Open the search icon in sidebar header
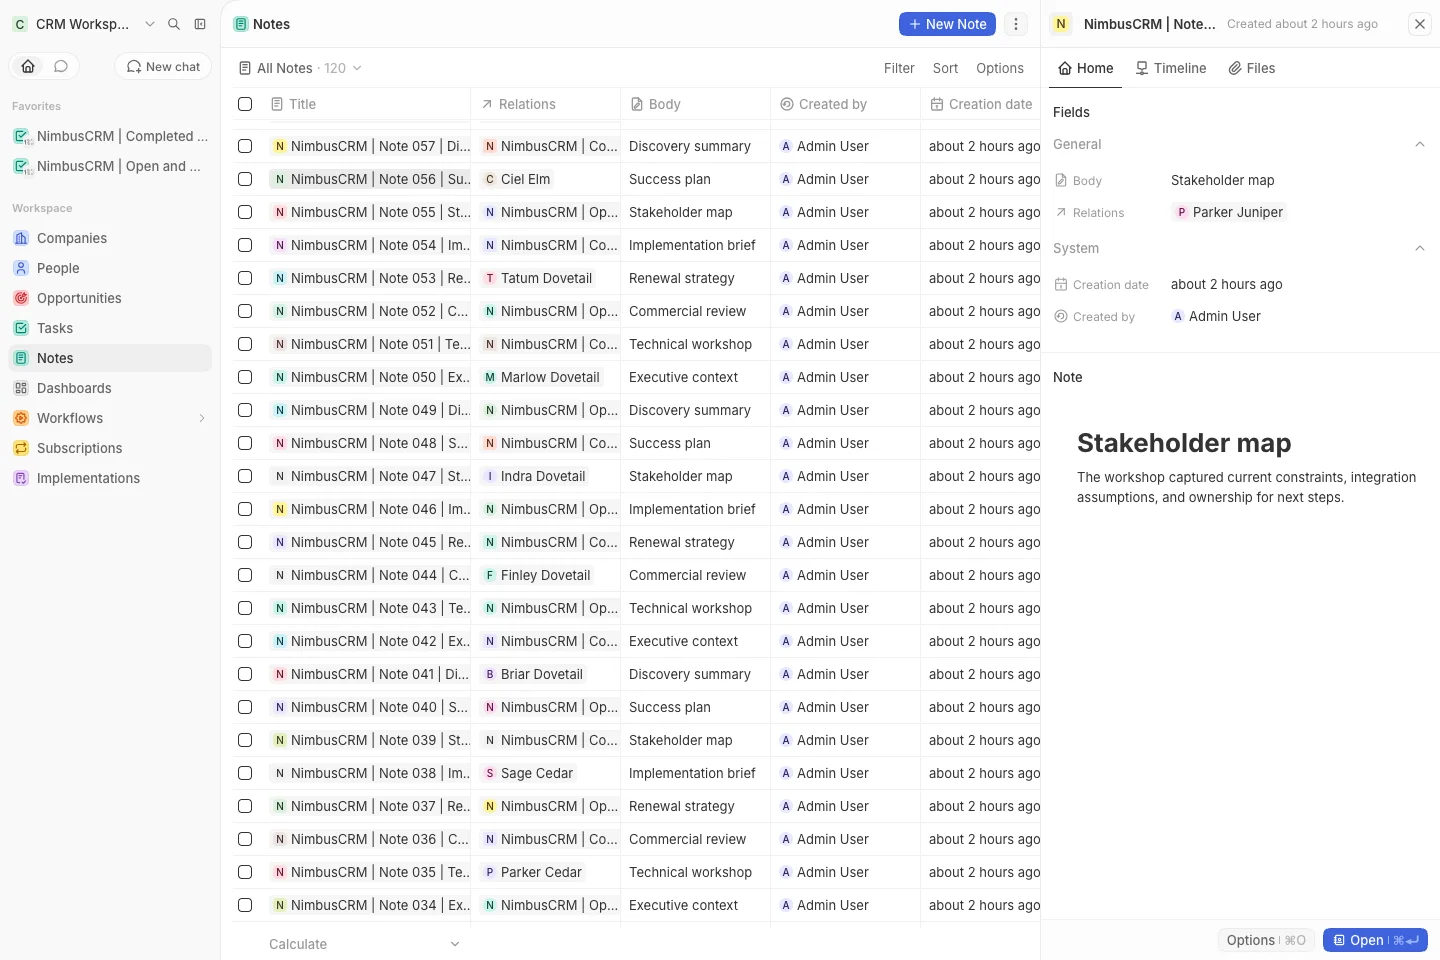Viewport: 1440px width, 960px height. (x=174, y=24)
